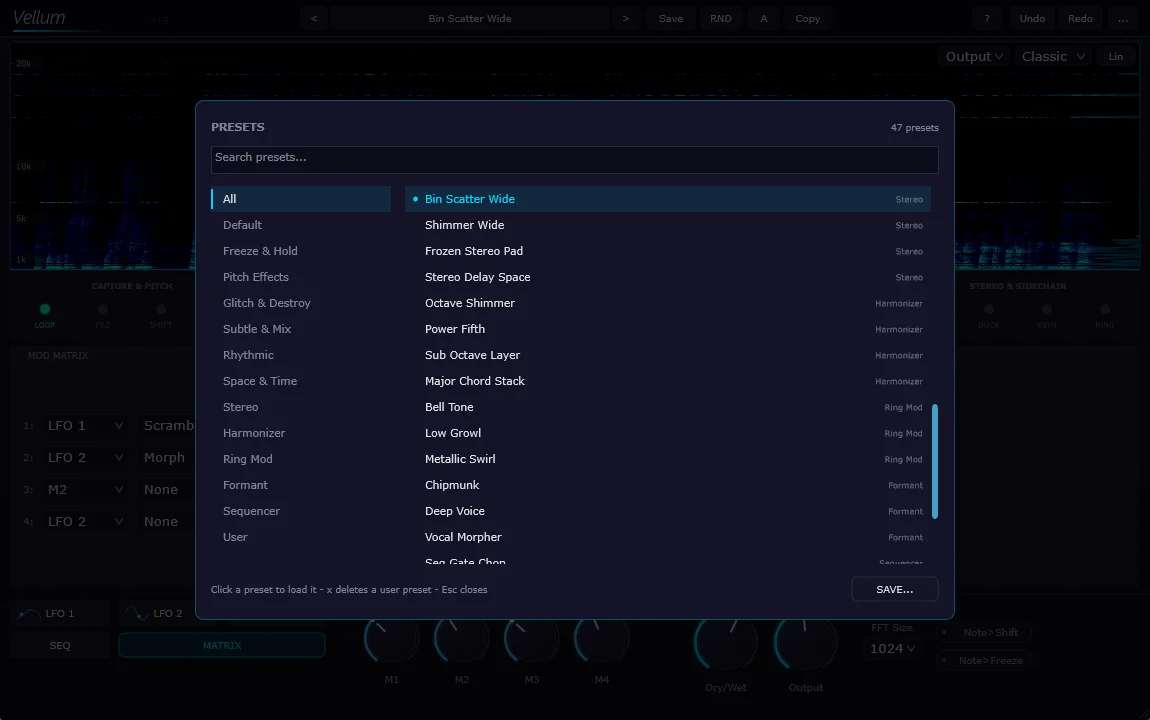Open mod slot 2 LFO 2 source dropdown

84,458
